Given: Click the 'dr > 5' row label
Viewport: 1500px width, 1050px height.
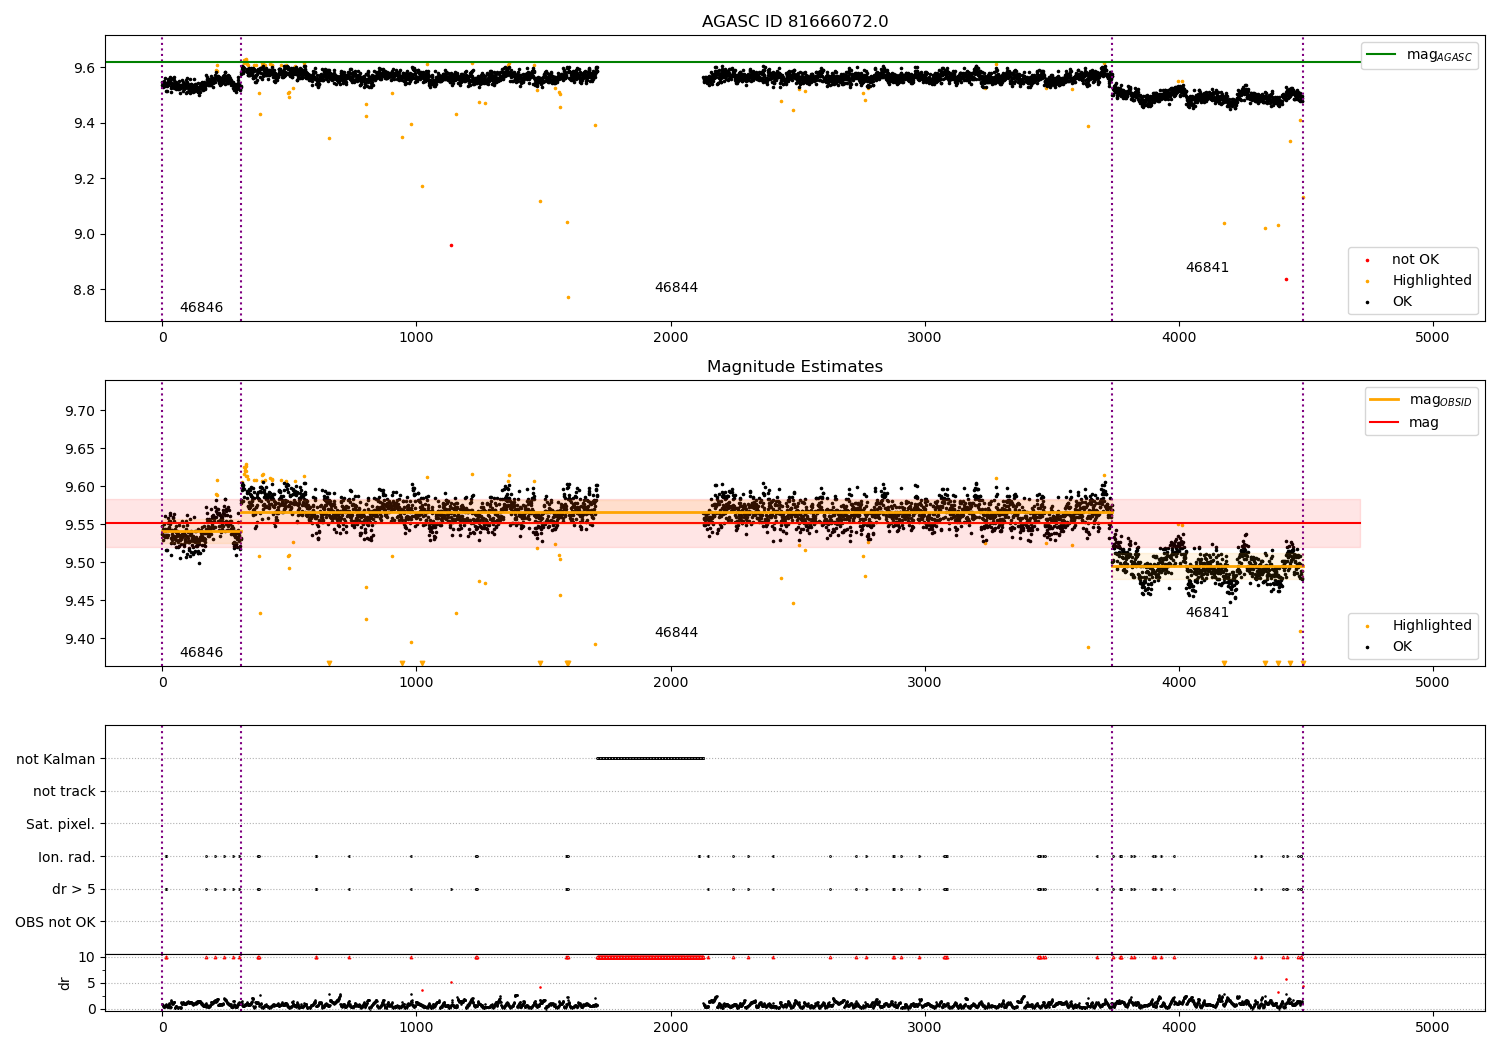Looking at the screenshot, I should [74, 890].
